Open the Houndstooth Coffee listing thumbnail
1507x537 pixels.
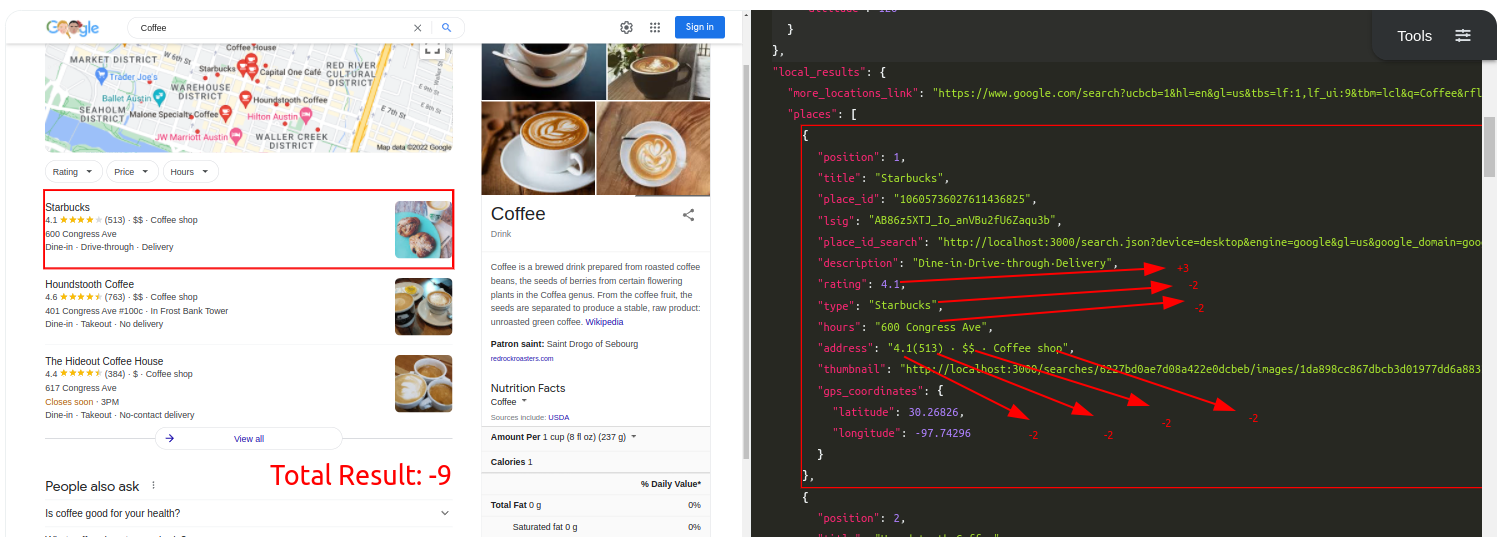point(423,306)
